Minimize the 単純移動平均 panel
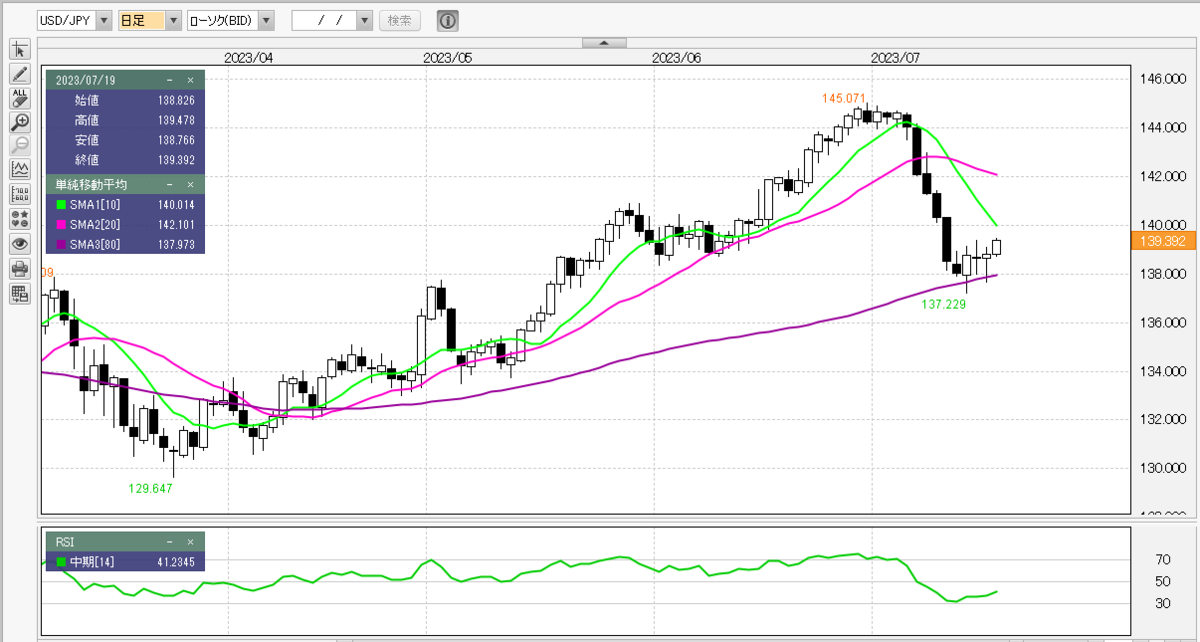The width and height of the screenshot is (1200, 642). (170, 185)
